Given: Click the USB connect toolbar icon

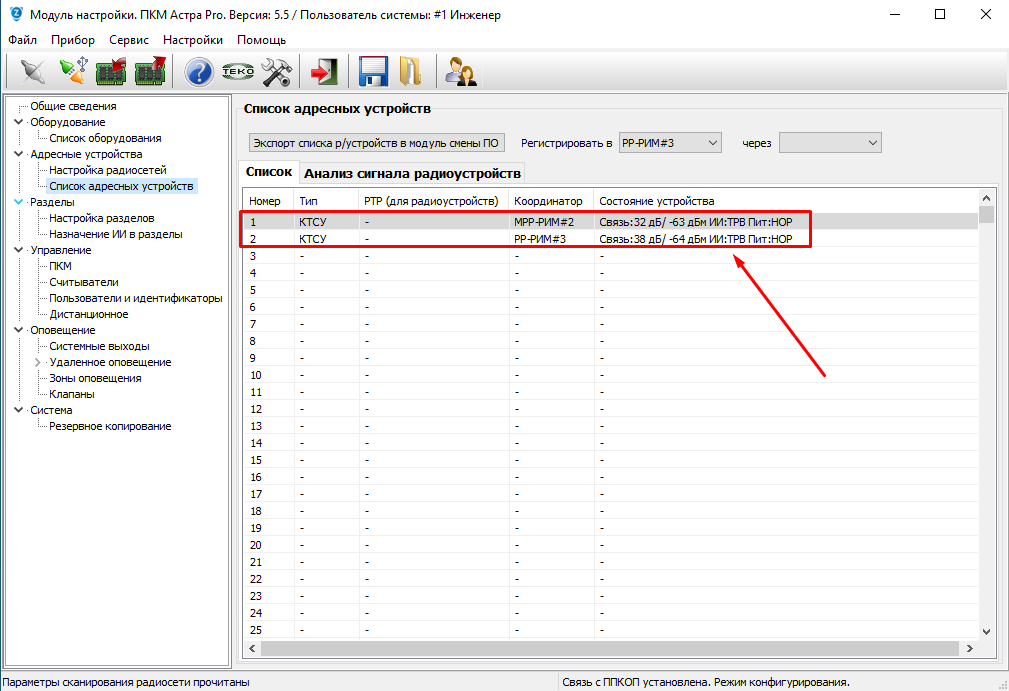Looking at the screenshot, I should click(x=73, y=72).
